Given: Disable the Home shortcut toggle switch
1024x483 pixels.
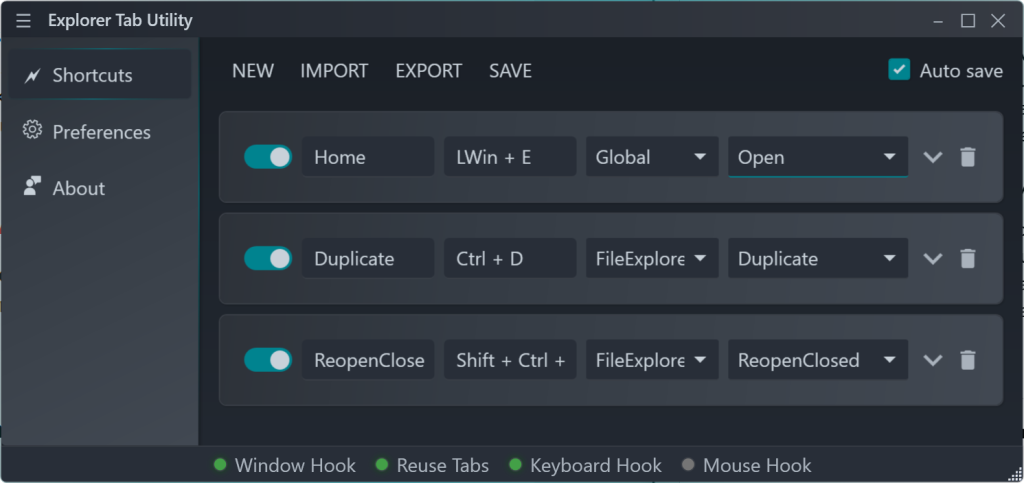Looking at the screenshot, I should [268, 157].
